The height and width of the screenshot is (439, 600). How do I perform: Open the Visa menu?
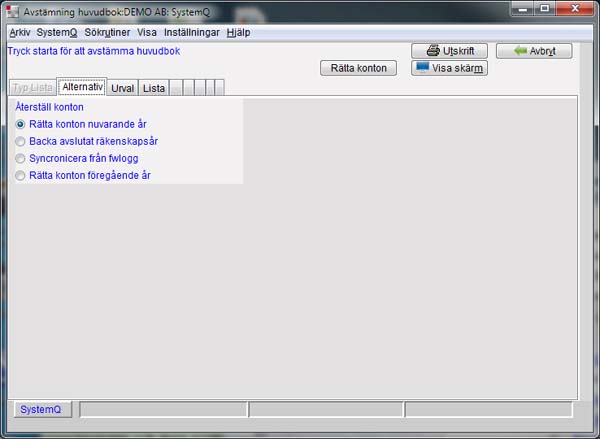147,32
